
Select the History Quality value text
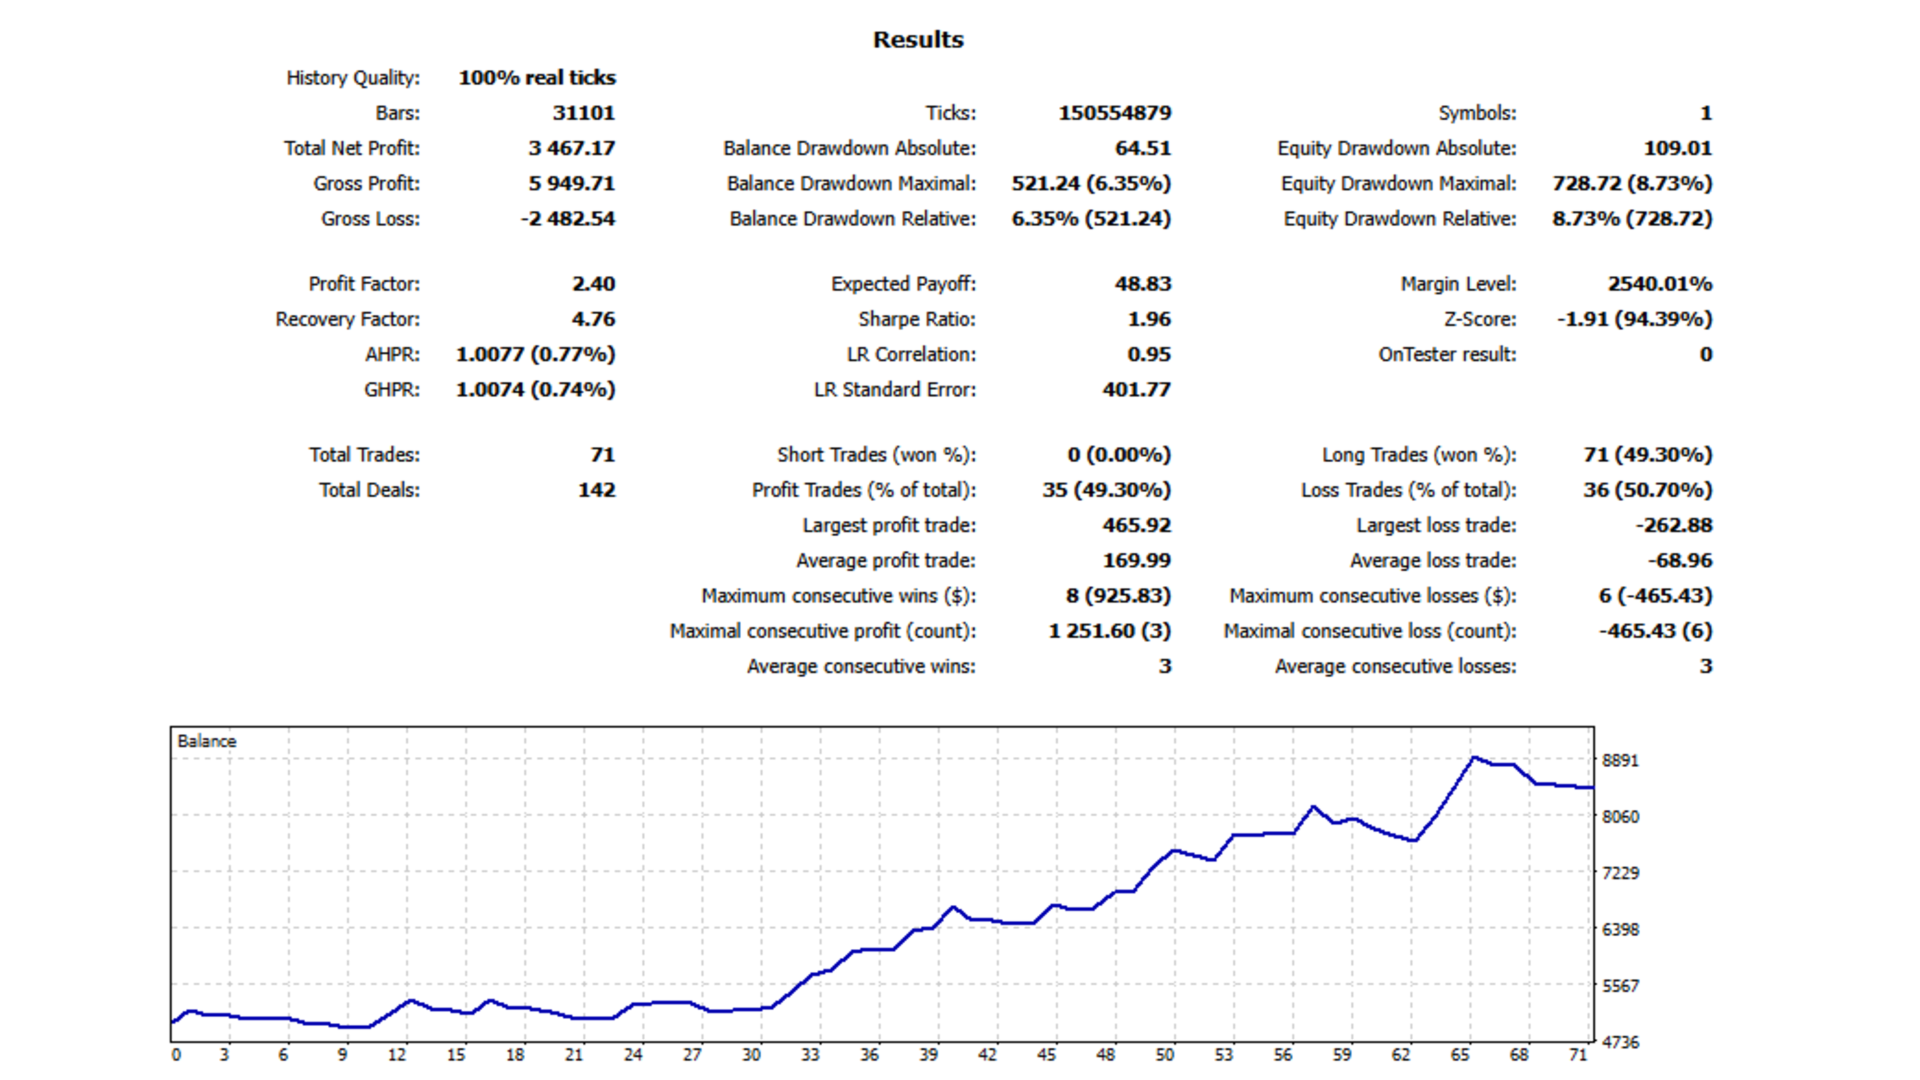pos(537,78)
